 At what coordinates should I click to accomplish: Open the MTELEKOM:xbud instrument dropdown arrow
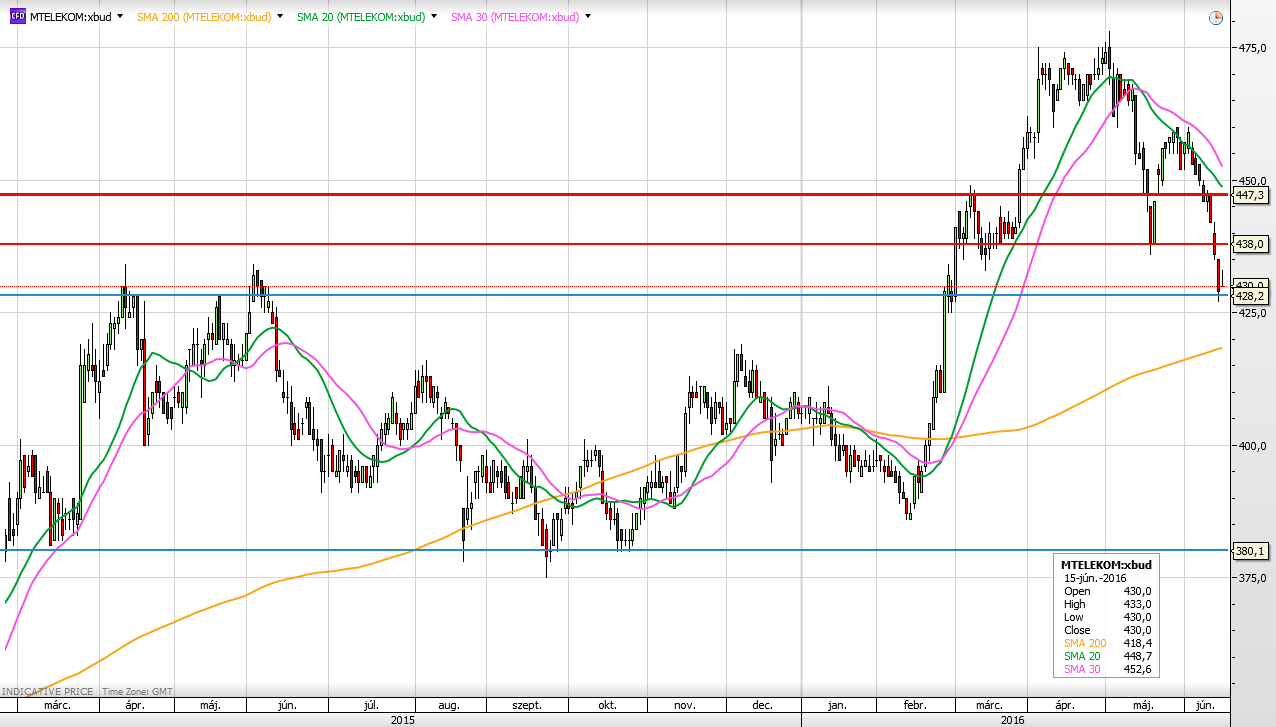click(x=121, y=17)
